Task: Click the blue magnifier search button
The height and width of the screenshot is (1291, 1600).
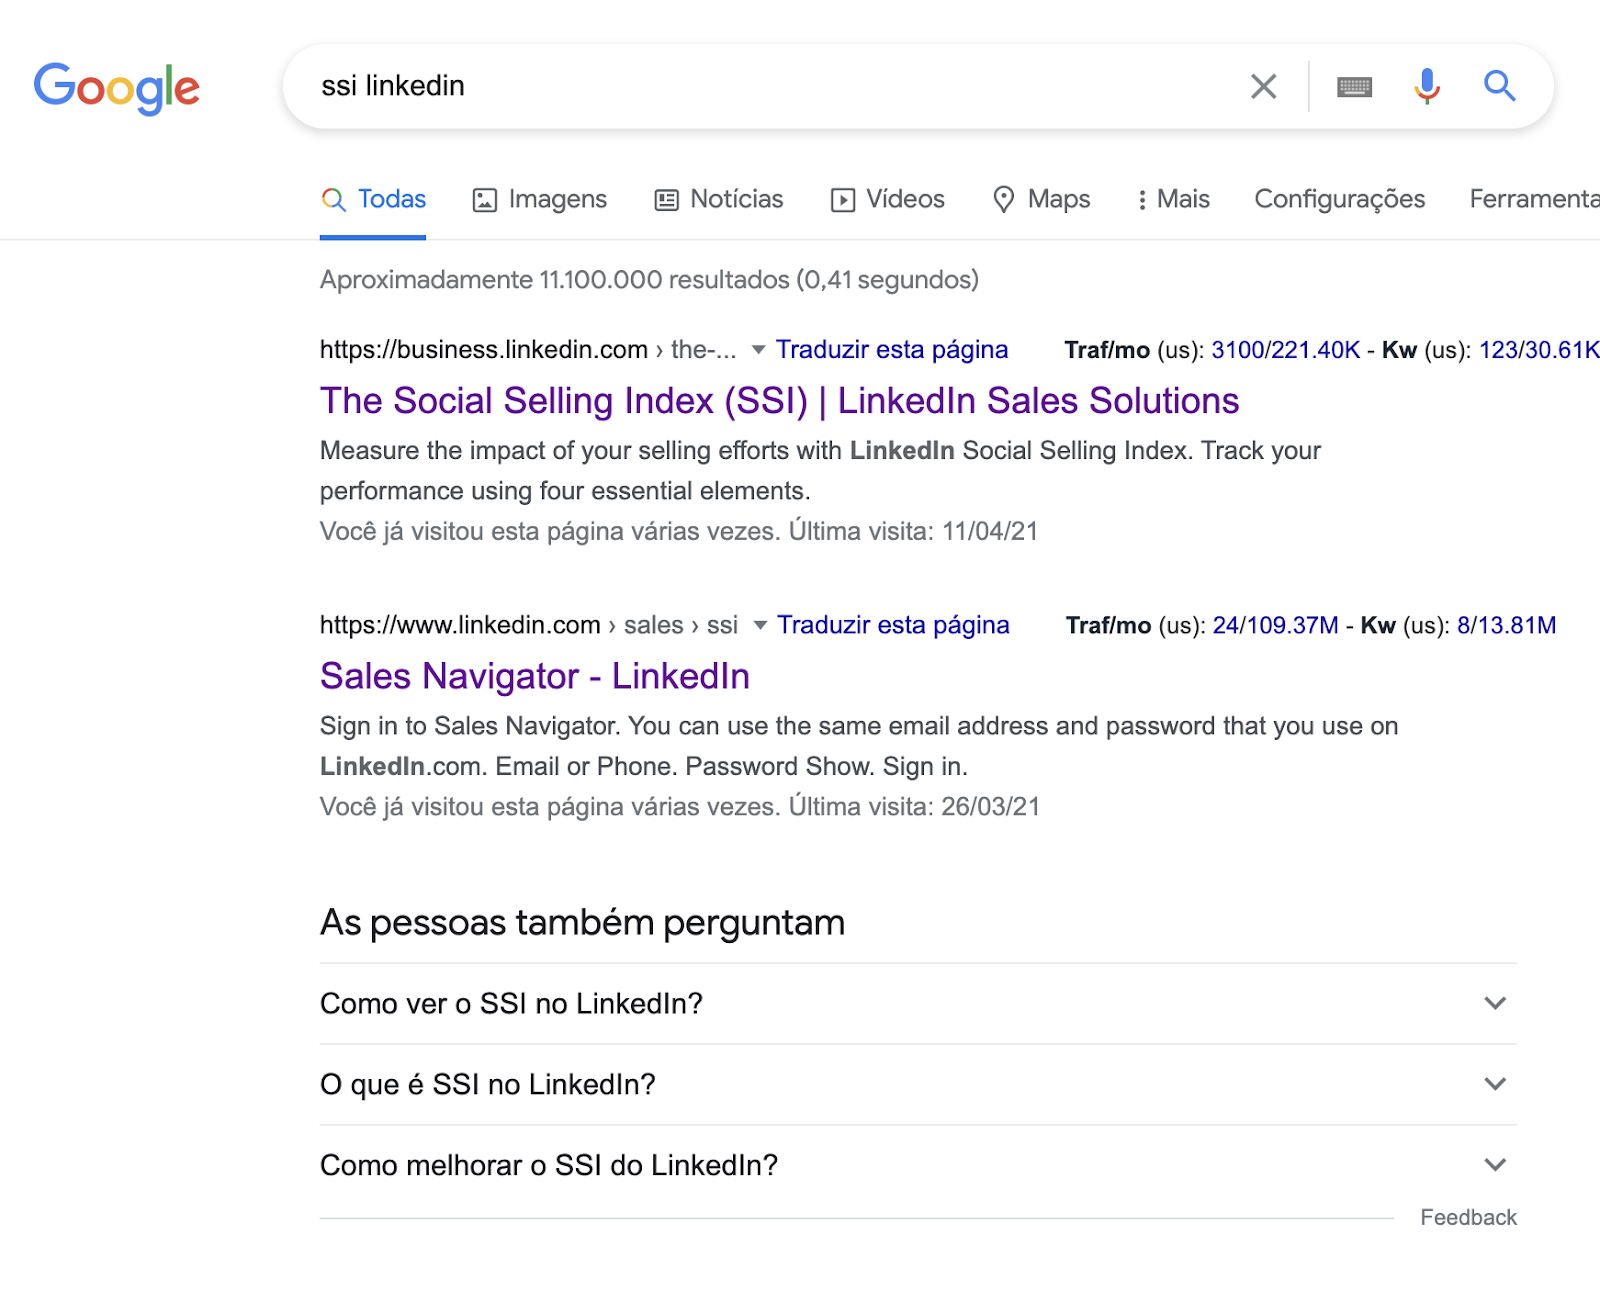Action: pyautogui.click(x=1499, y=86)
